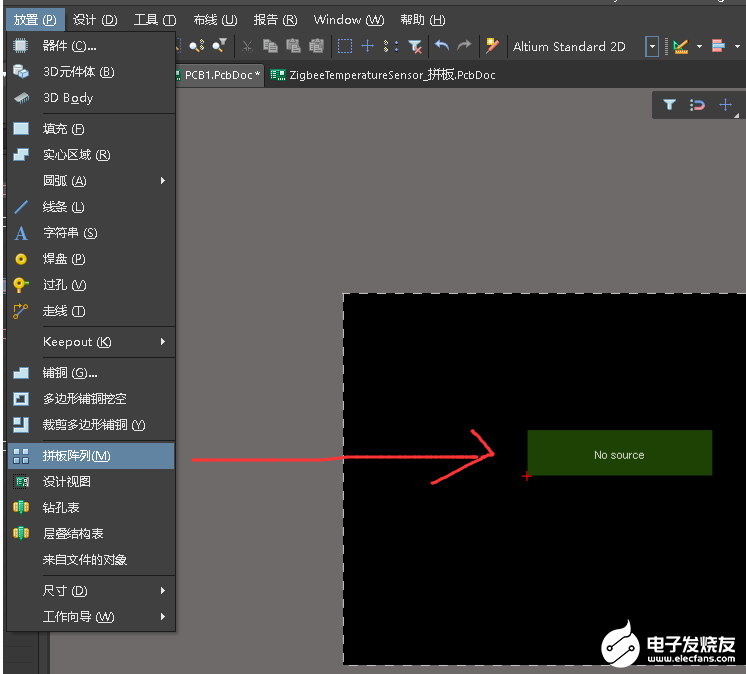This screenshot has width=746, height=674.
Task: Open the 工具 (T) menu
Action: click(155, 20)
